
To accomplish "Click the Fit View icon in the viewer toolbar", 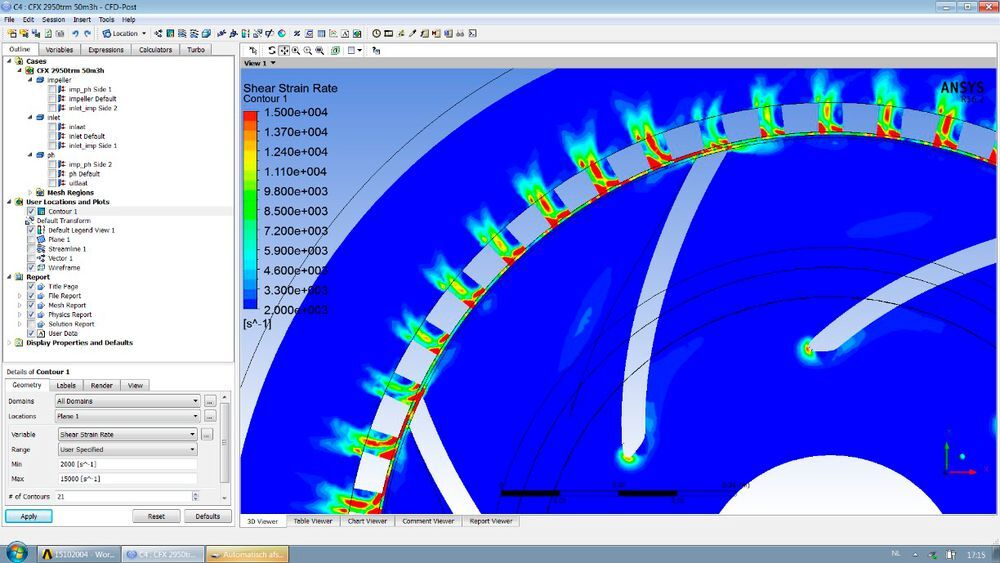I will point(320,50).
